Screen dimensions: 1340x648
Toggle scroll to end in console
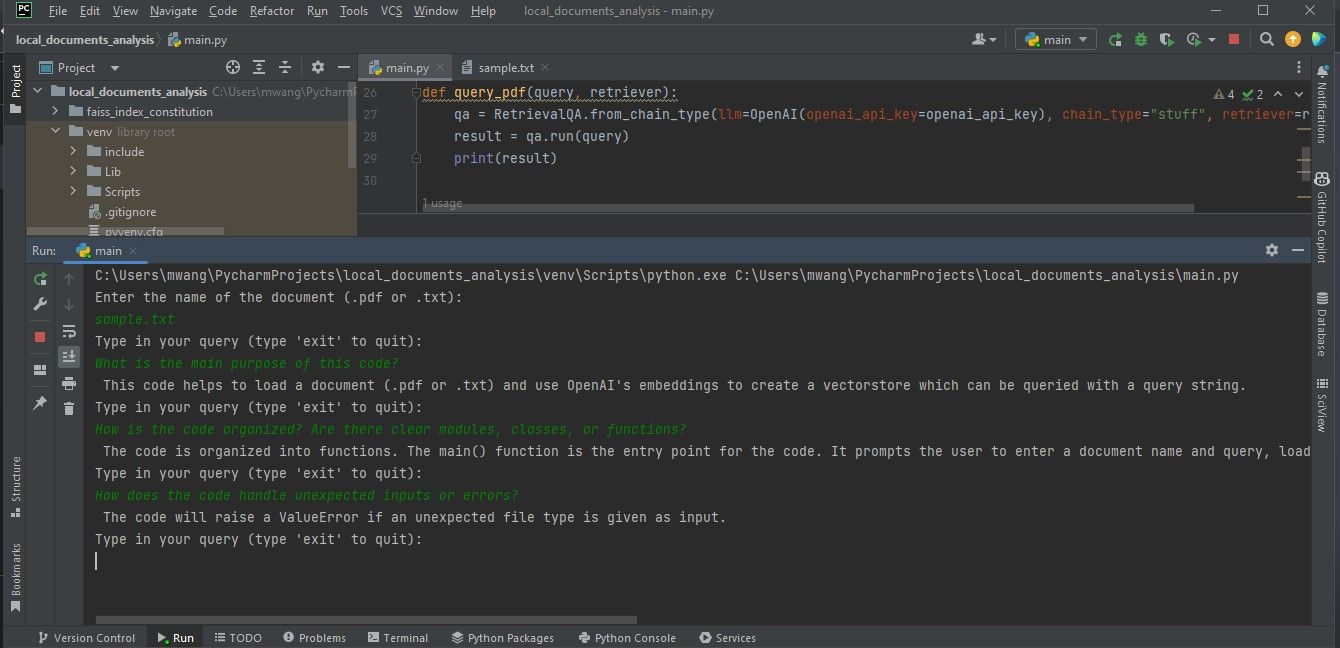[x=68, y=356]
